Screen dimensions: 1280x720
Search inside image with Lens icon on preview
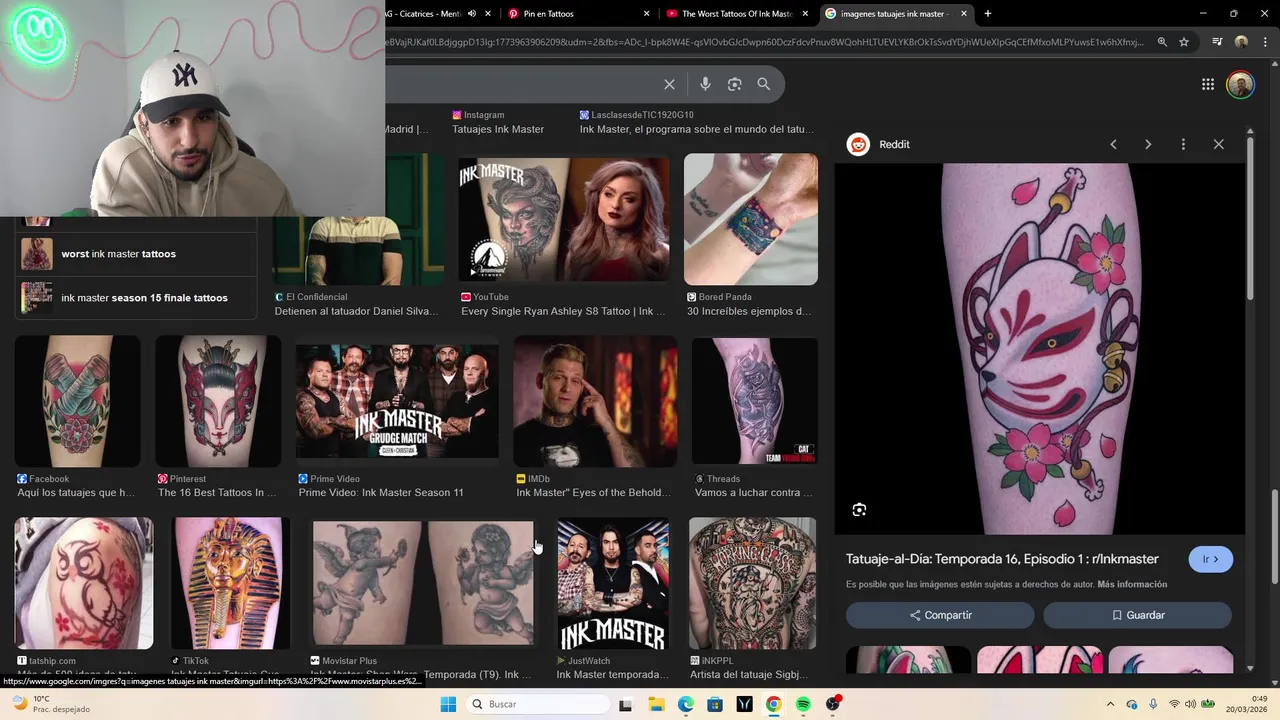click(859, 510)
